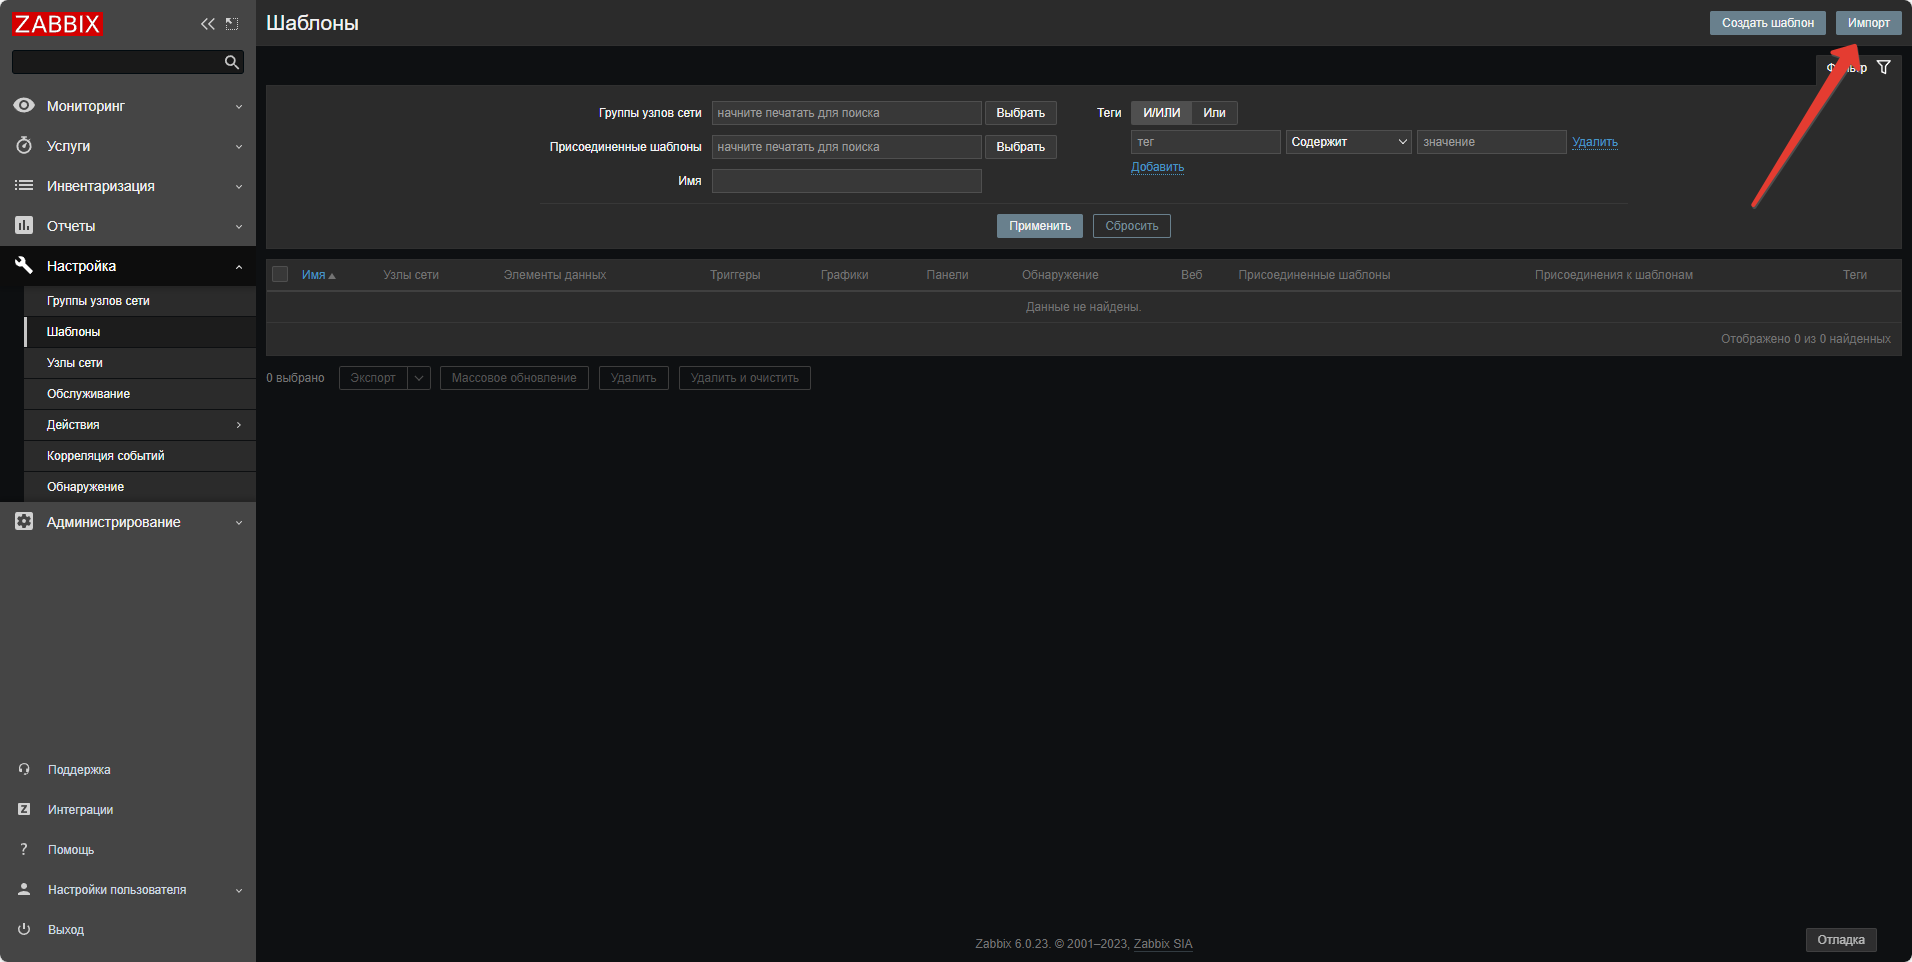The width and height of the screenshot is (1912, 962).
Task: Click the Имя filter input field
Action: (846, 181)
